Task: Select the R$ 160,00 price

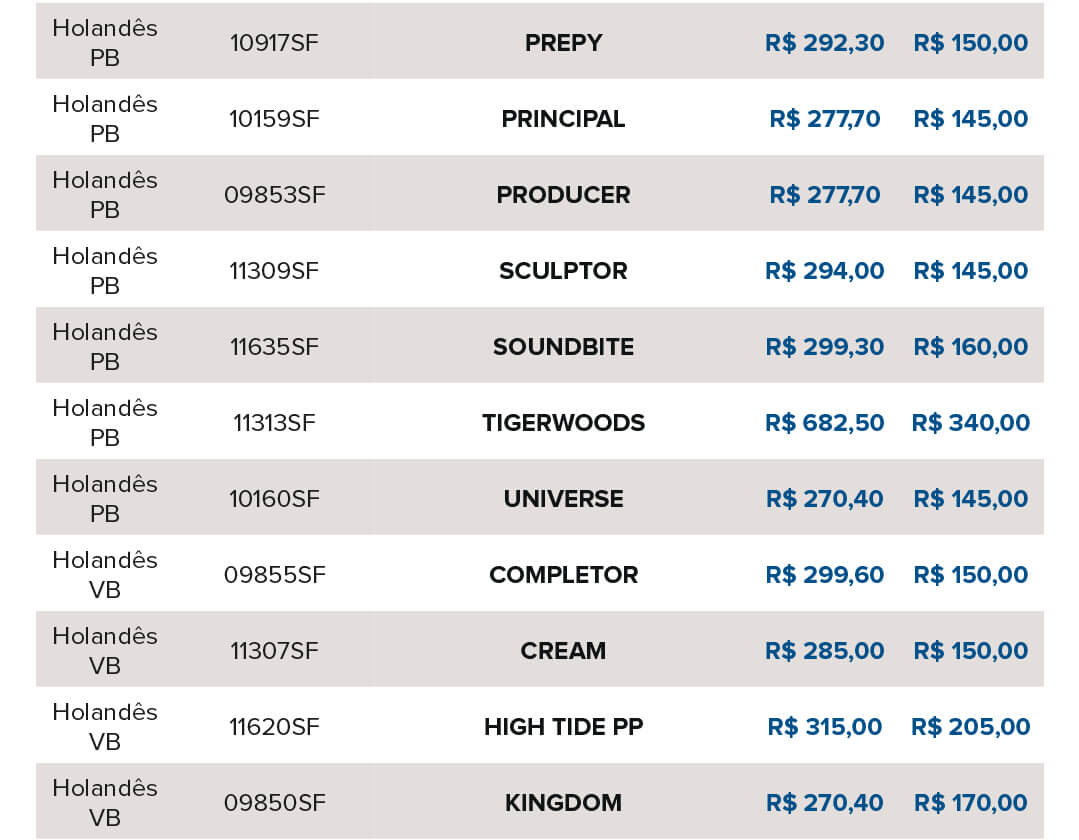Action: pos(970,347)
